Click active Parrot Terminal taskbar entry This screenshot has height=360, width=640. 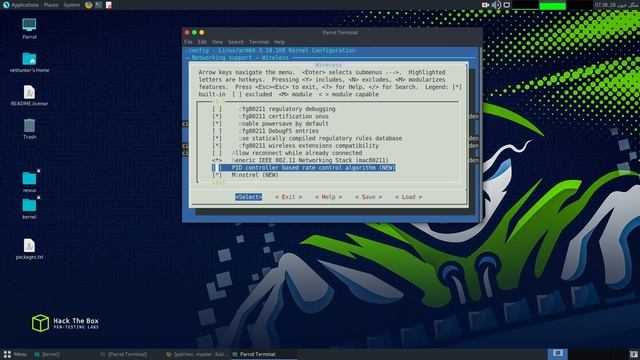click(x=264, y=354)
